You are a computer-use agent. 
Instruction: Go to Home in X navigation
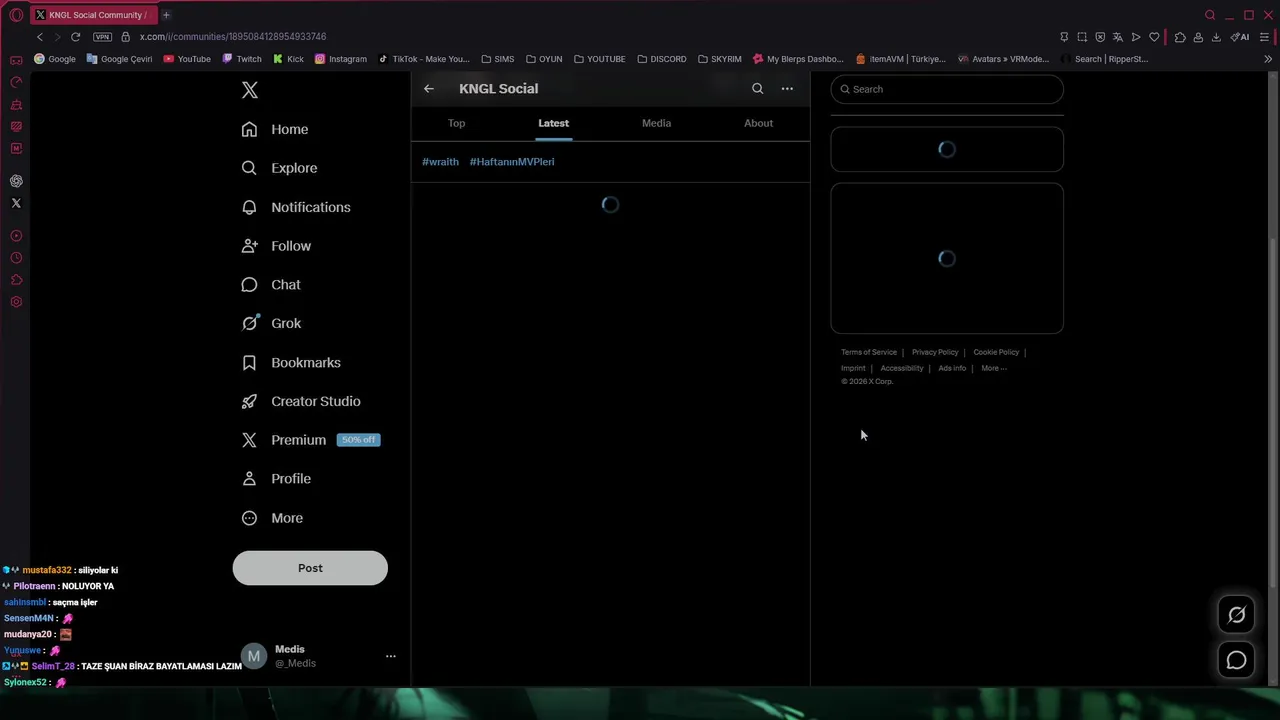[x=275, y=129]
